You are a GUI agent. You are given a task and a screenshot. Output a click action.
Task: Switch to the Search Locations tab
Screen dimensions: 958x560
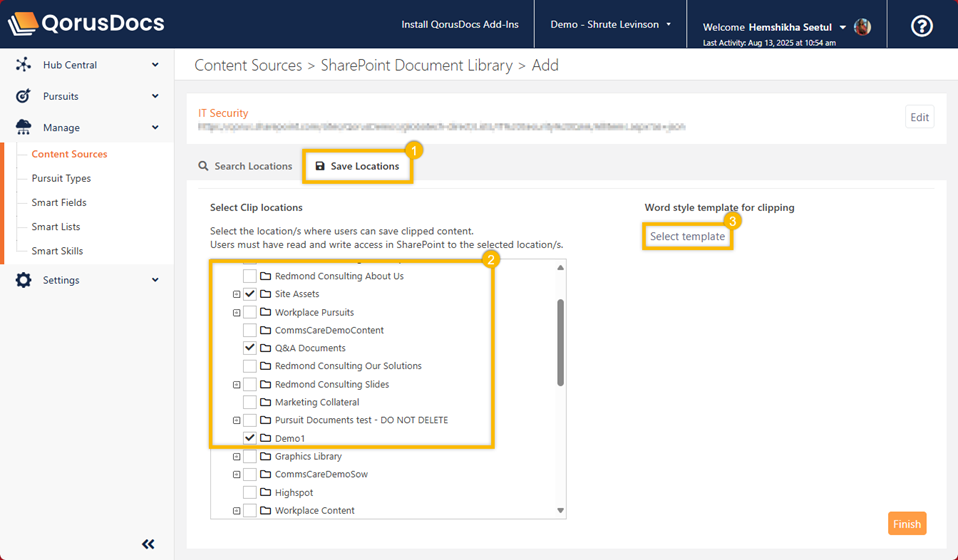tap(244, 166)
